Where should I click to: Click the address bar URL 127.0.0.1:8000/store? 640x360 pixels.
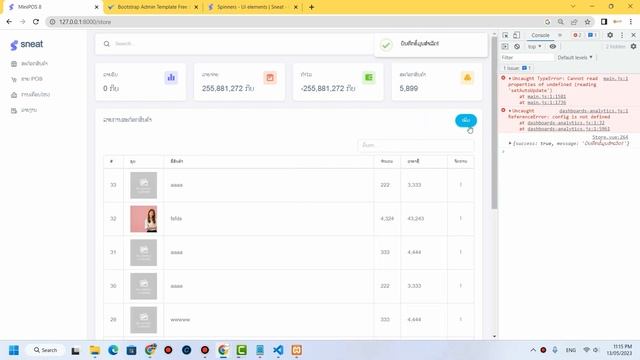pos(85,22)
